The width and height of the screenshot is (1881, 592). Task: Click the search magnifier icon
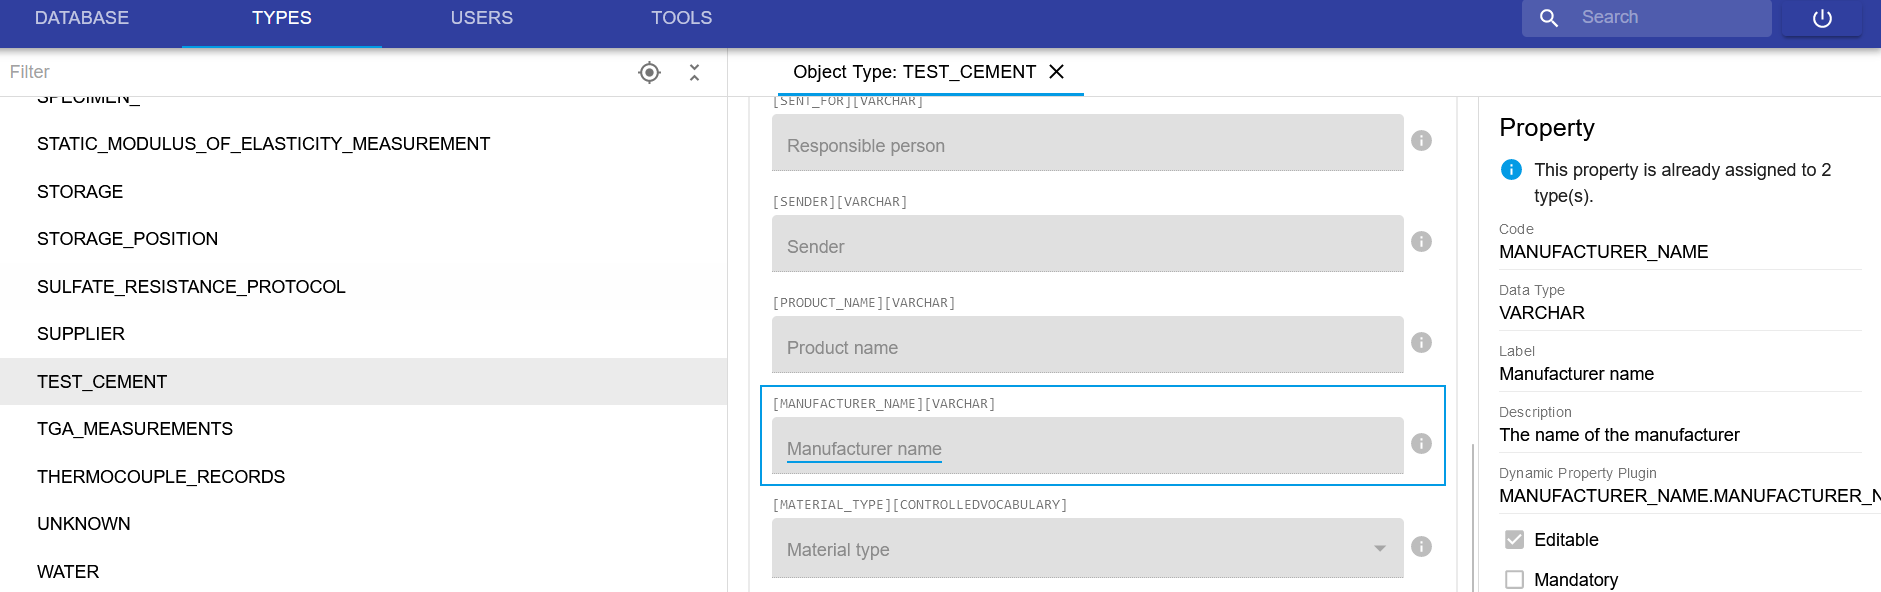click(1549, 18)
